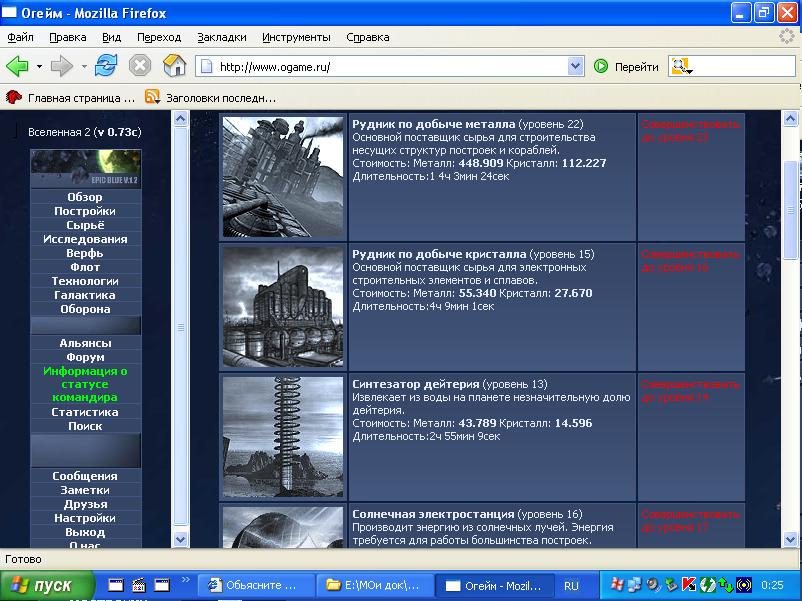Open Заметки in the game menu

85,490
